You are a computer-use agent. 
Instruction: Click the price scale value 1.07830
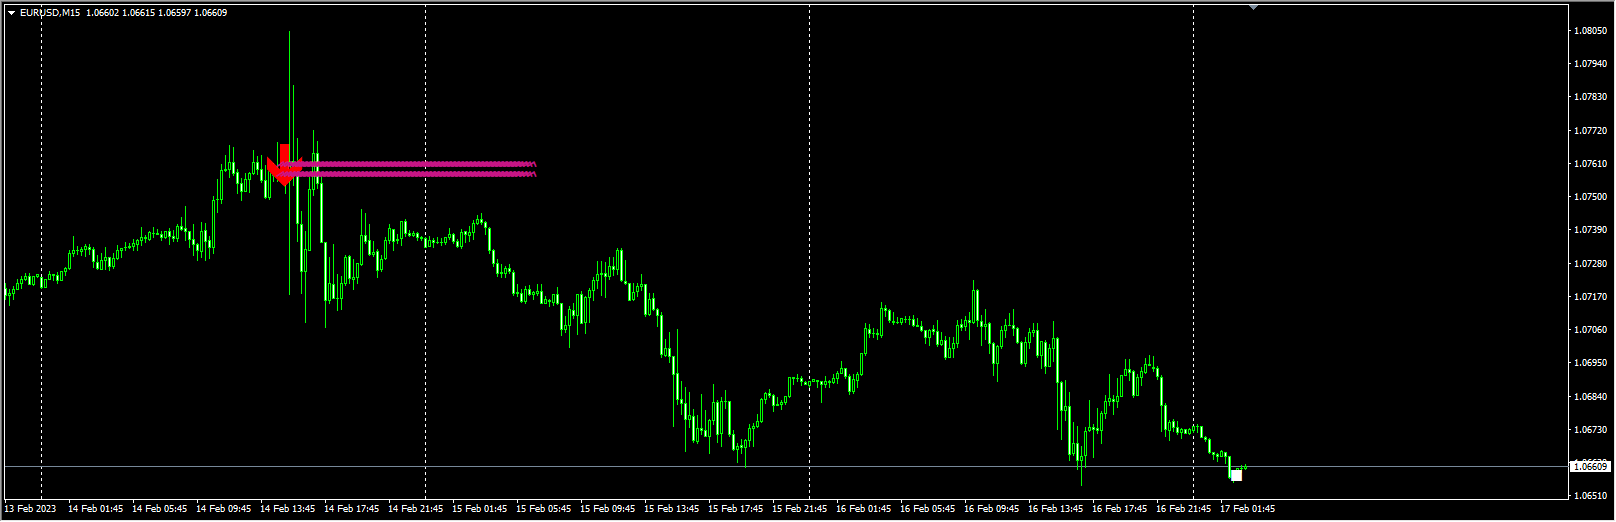coord(1590,97)
